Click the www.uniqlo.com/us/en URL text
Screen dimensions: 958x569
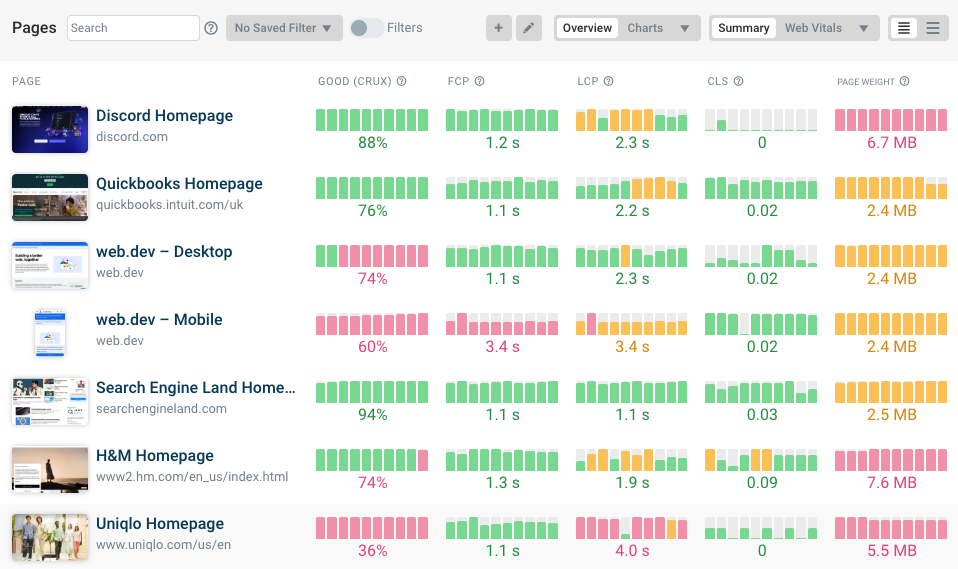click(163, 545)
